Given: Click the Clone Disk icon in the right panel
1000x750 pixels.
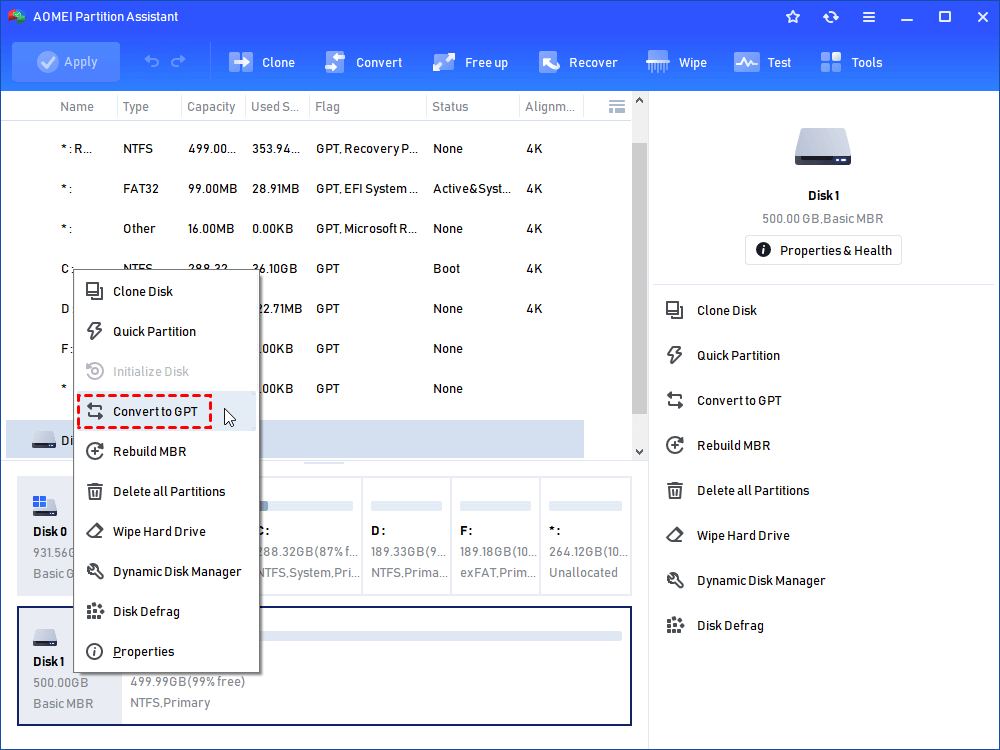Looking at the screenshot, I should pos(675,310).
